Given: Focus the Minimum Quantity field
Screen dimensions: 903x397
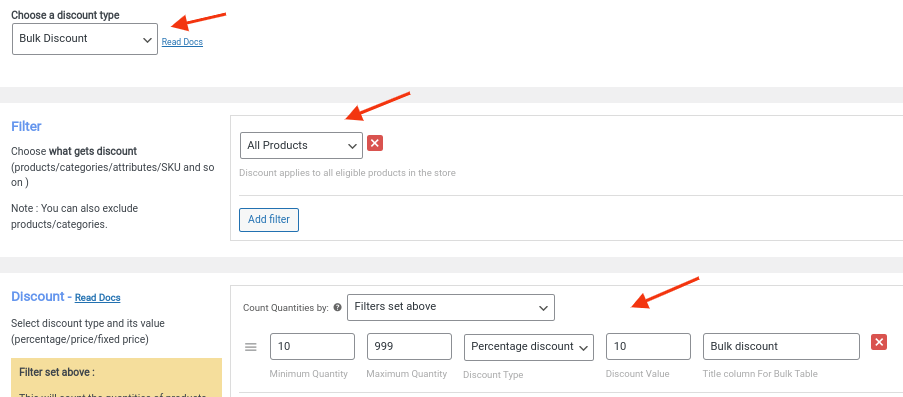Looking at the screenshot, I should [x=312, y=347].
